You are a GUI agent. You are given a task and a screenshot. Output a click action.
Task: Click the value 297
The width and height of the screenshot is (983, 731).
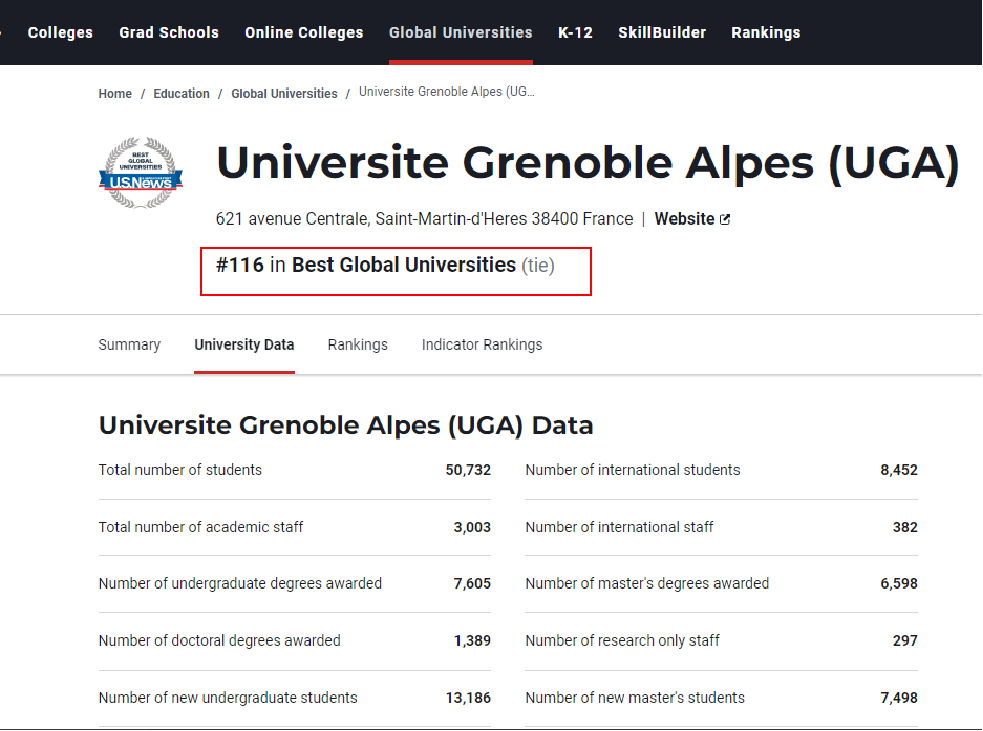905,641
